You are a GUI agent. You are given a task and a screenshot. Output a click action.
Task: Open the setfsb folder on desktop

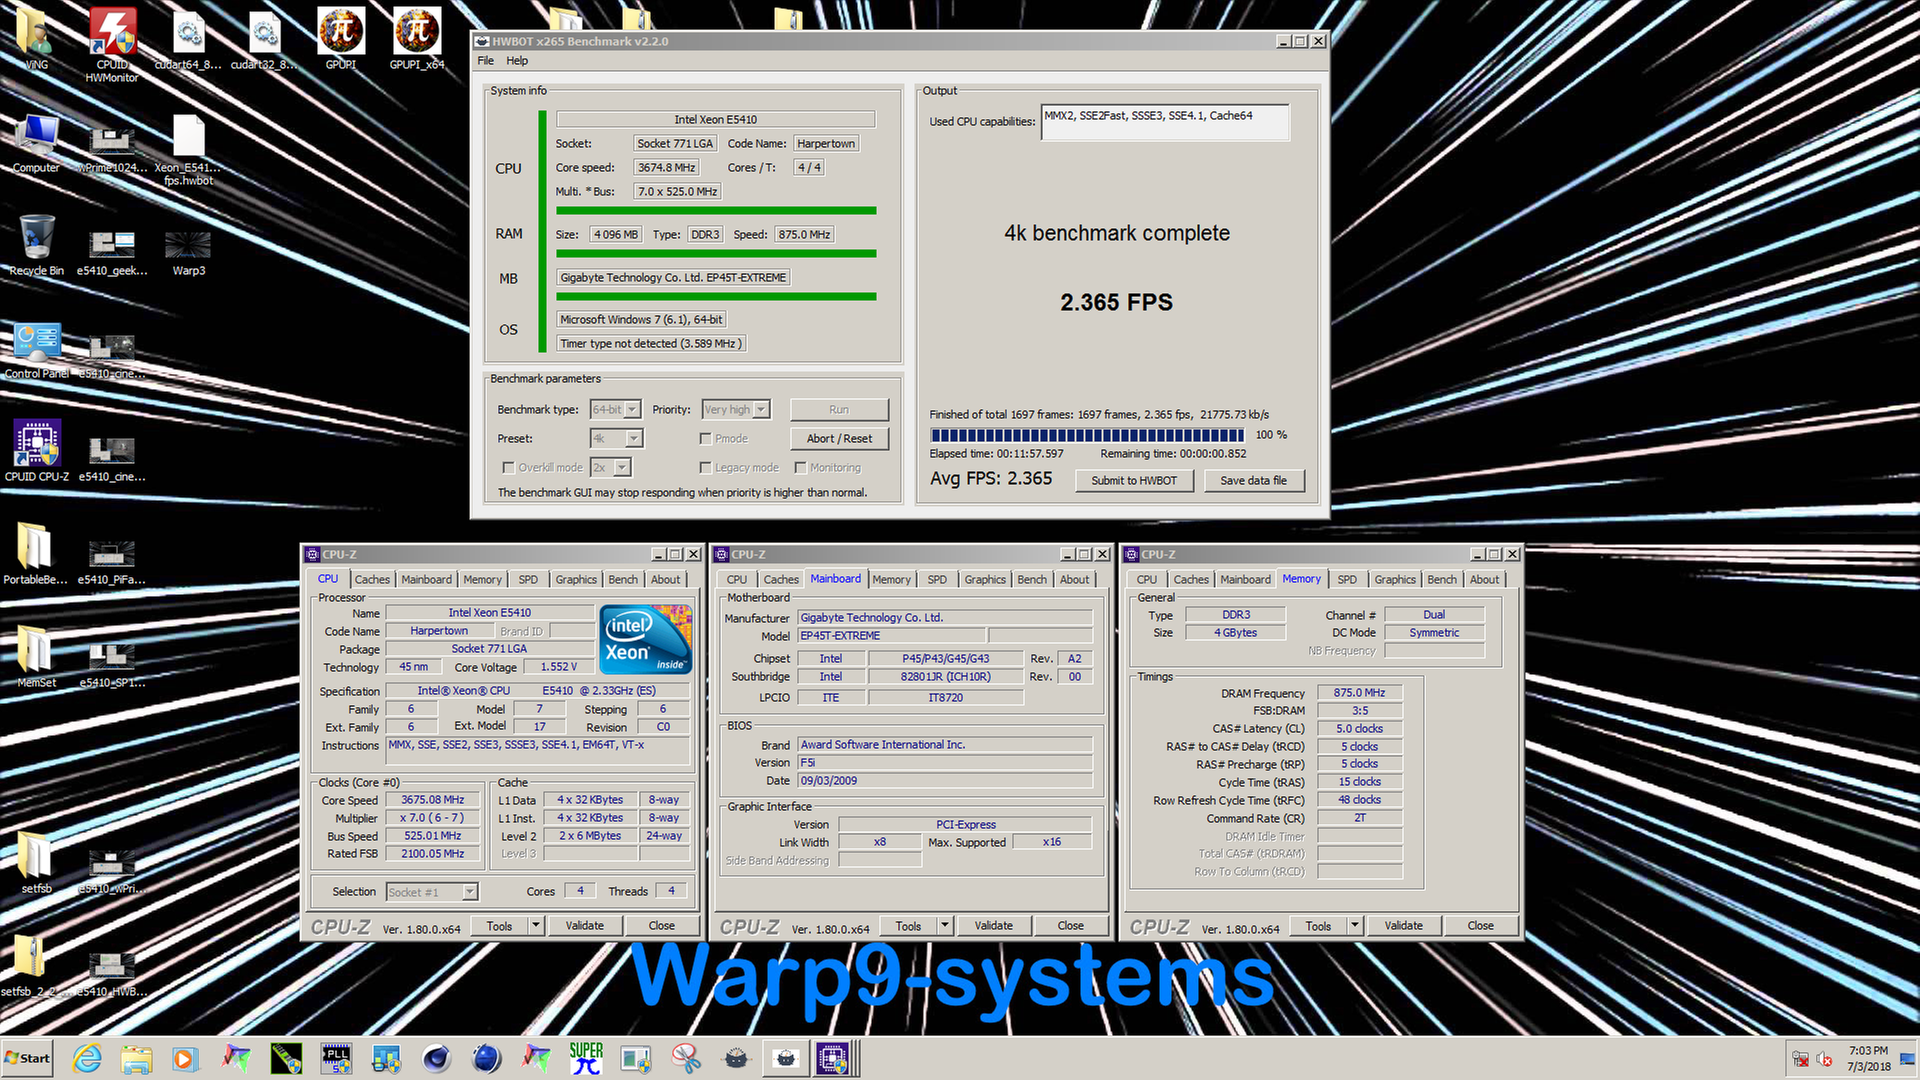(x=36, y=862)
